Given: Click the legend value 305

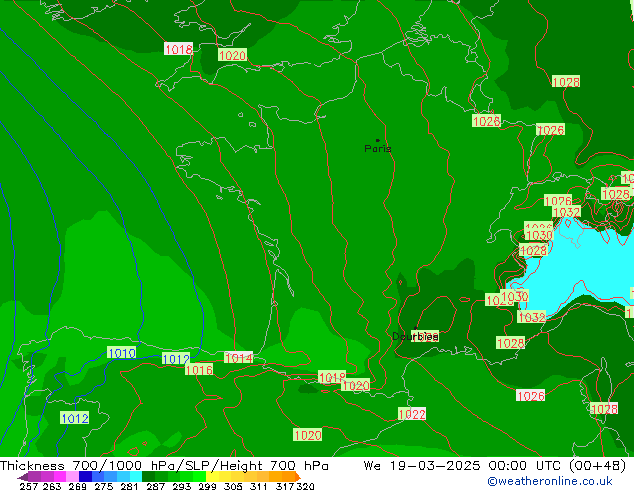Looking at the screenshot, I should [x=233, y=486].
